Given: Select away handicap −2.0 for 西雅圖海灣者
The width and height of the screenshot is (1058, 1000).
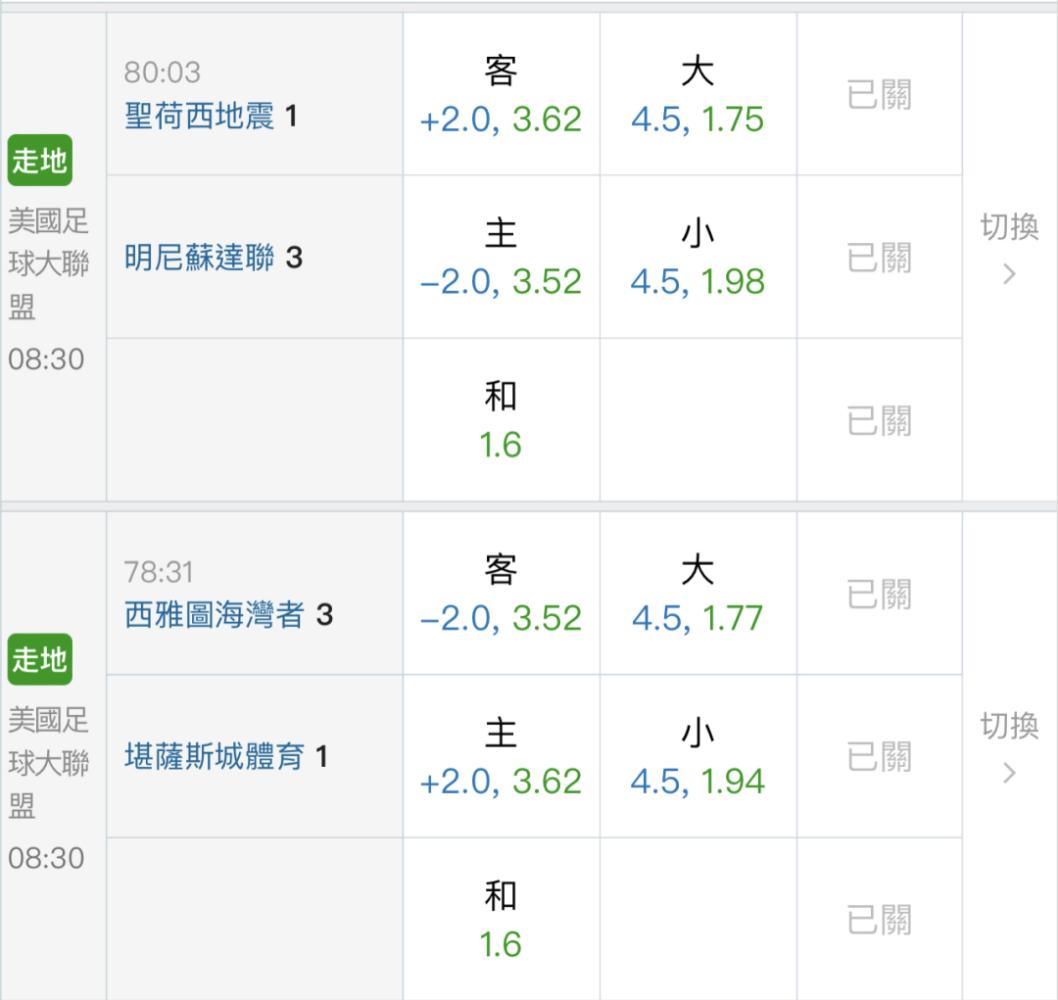Looking at the screenshot, I should pyautogui.click(x=501, y=593).
